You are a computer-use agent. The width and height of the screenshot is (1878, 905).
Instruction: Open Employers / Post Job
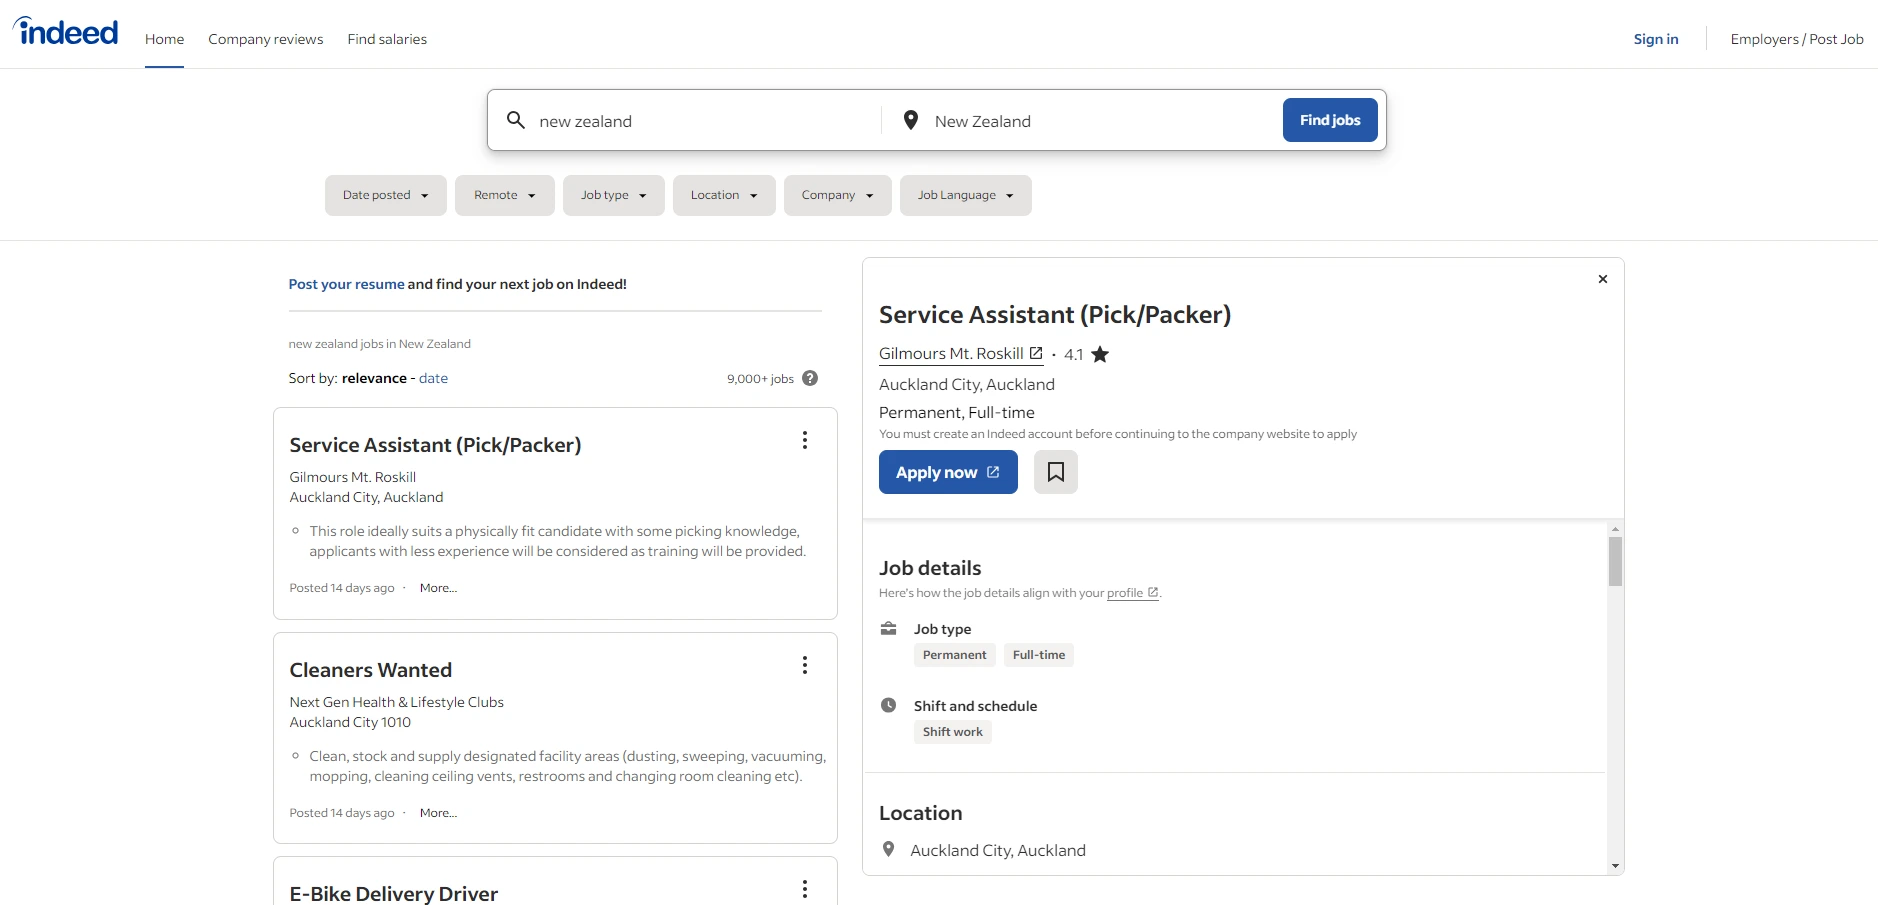pos(1797,39)
